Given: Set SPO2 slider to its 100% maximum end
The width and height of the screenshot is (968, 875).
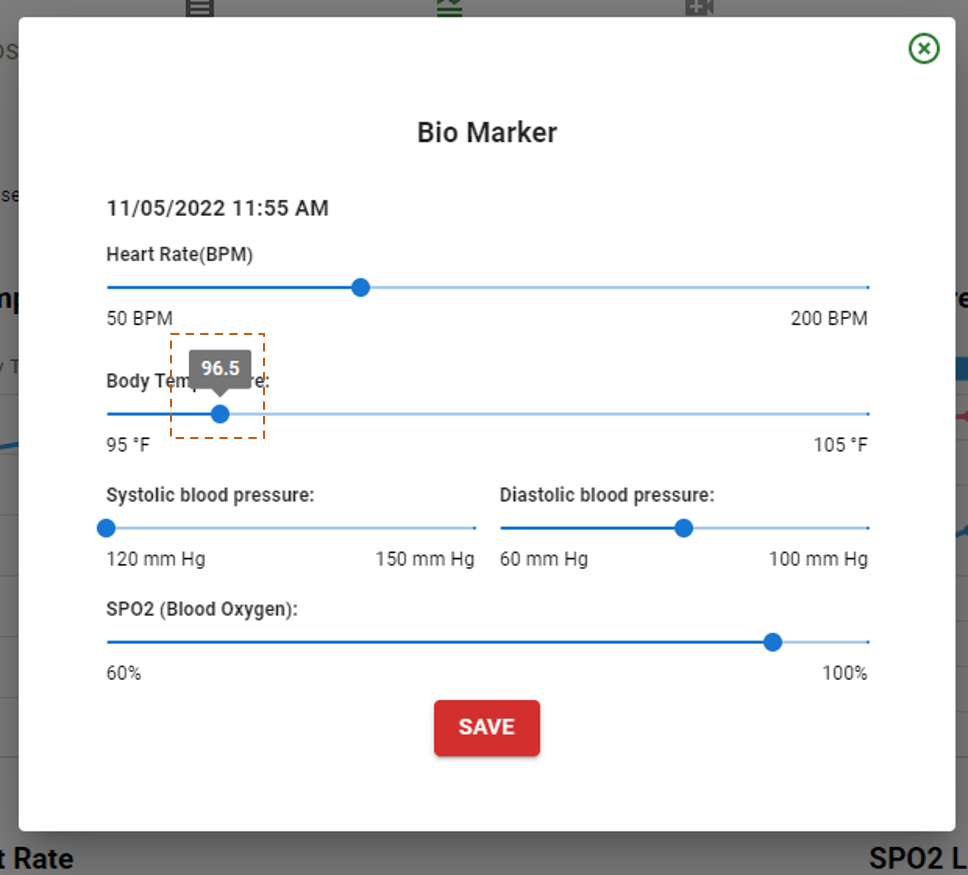Looking at the screenshot, I should [x=866, y=642].
